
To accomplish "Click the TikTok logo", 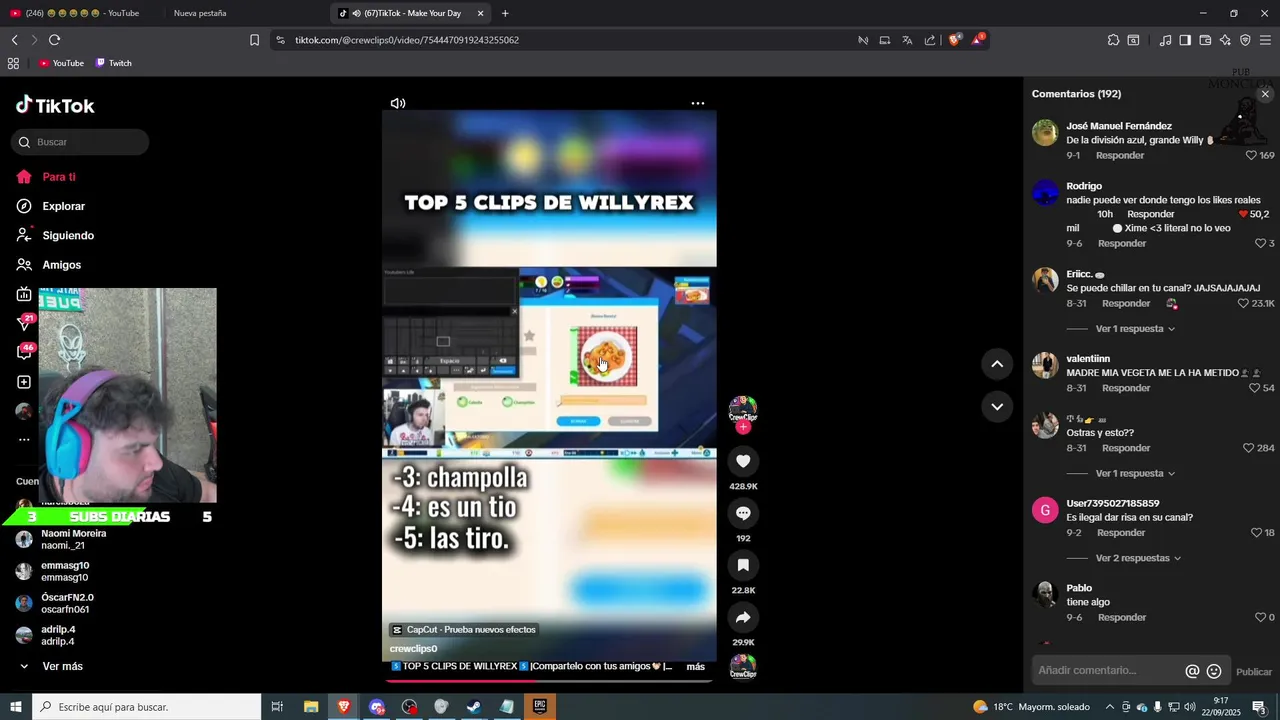I will [55, 105].
